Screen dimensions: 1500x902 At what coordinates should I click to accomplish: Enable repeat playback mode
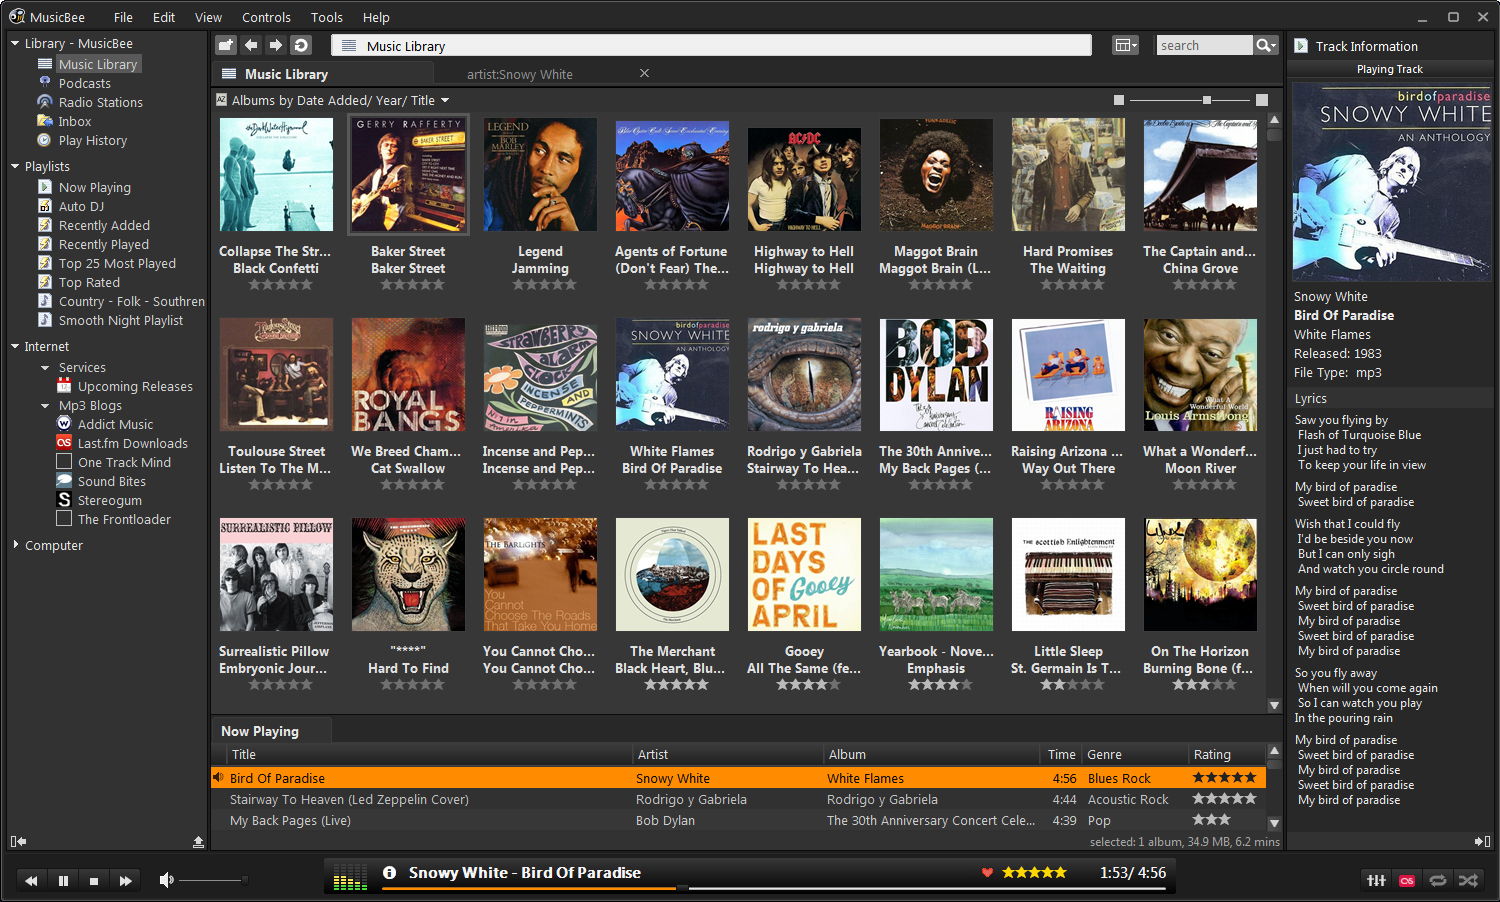click(x=1438, y=880)
